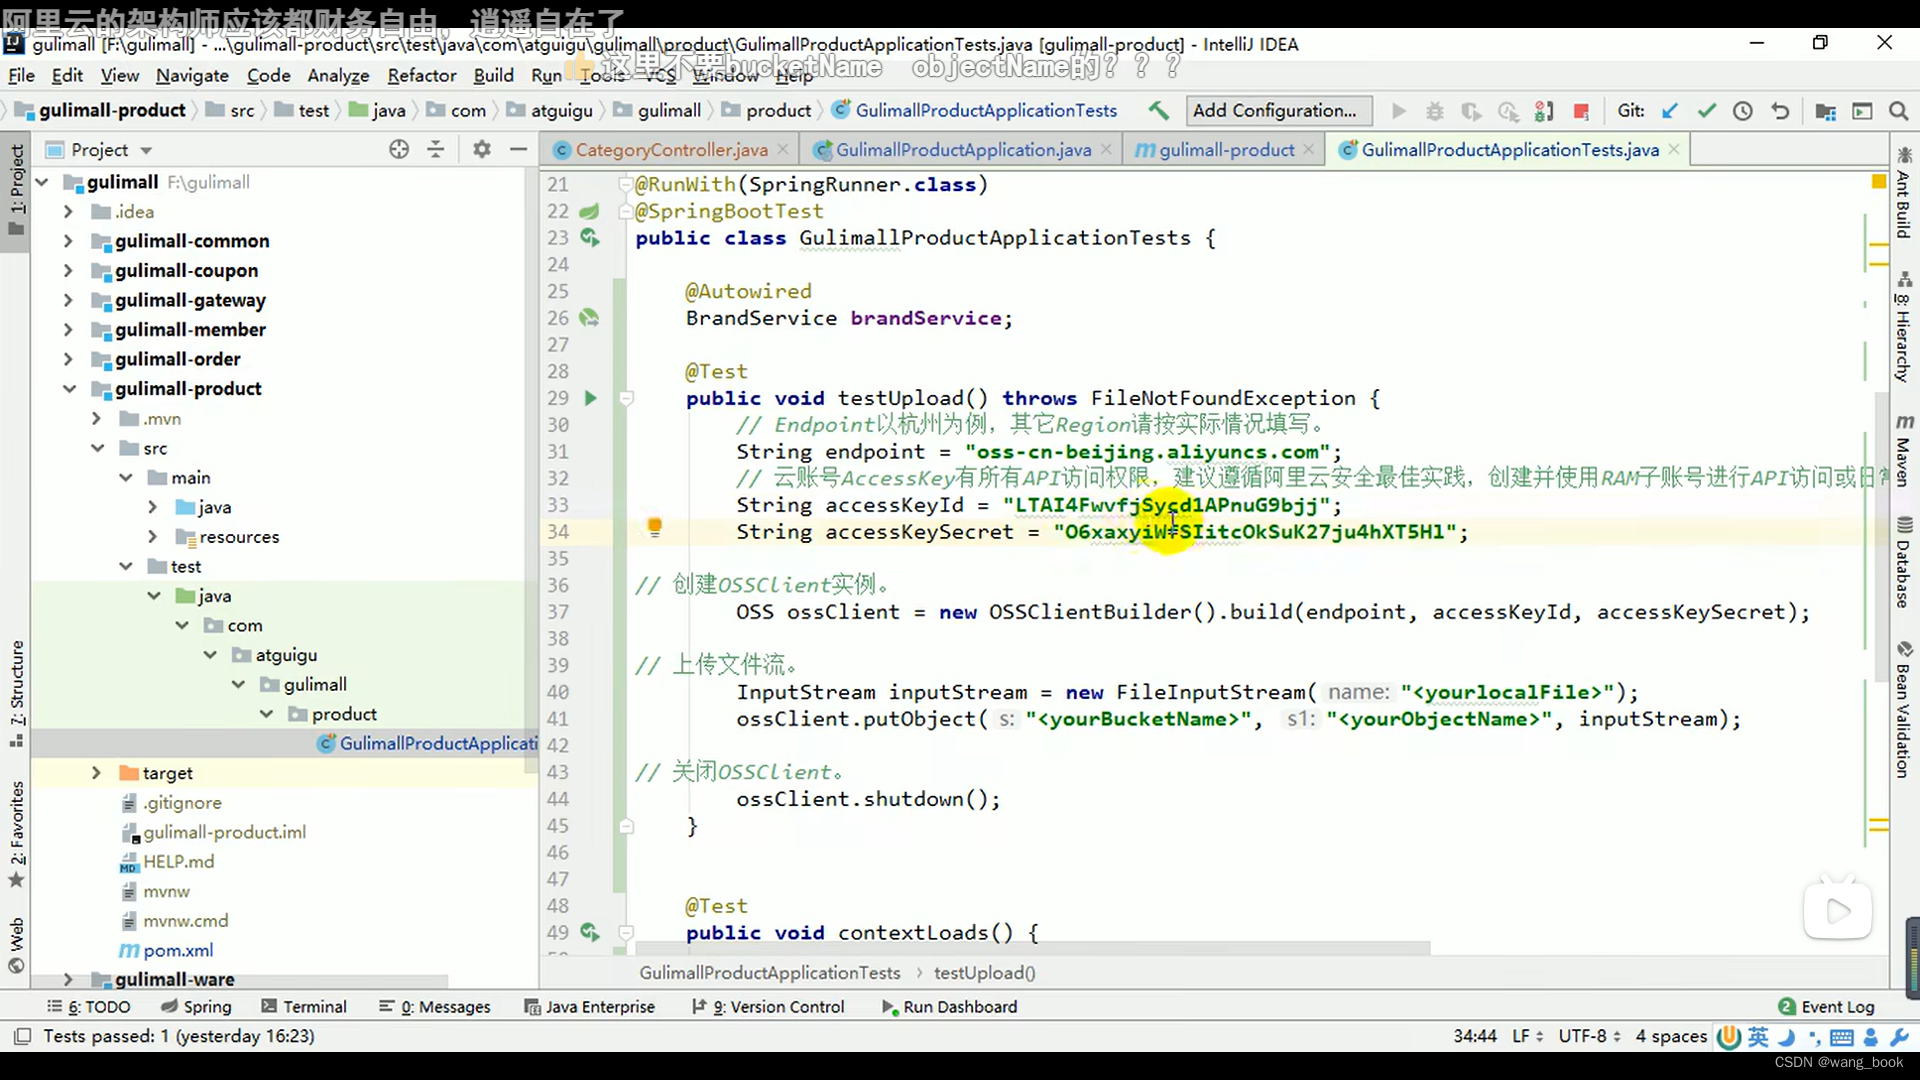Screen dimensions: 1920x1080
Task: Open the encoding UTF-8 selector
Action: point(1589,1036)
